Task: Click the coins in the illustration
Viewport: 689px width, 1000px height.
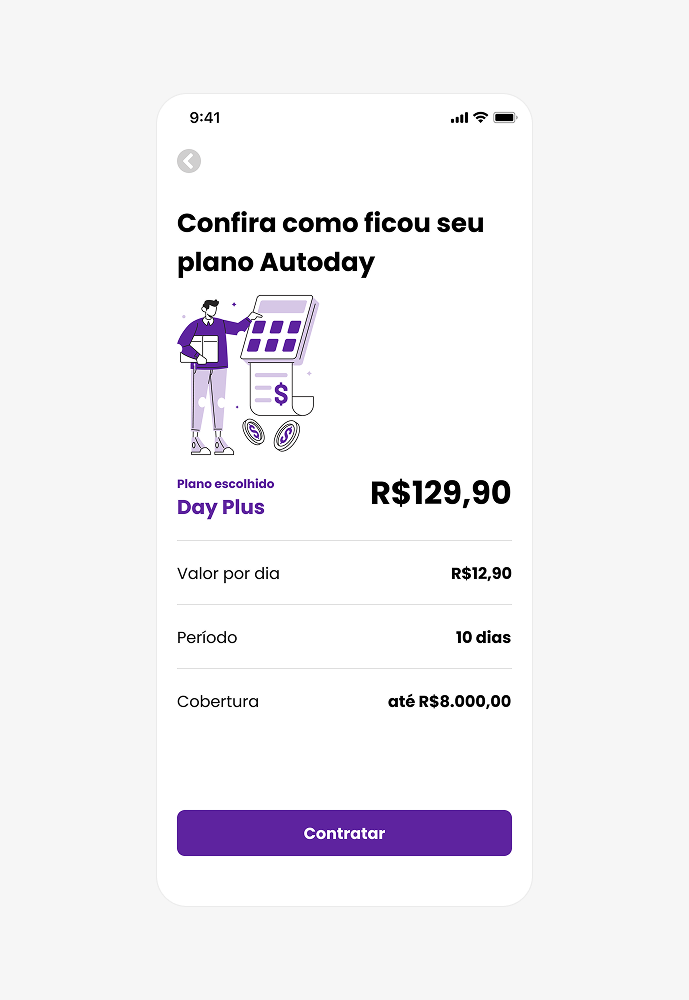Action: pyautogui.click(x=271, y=434)
